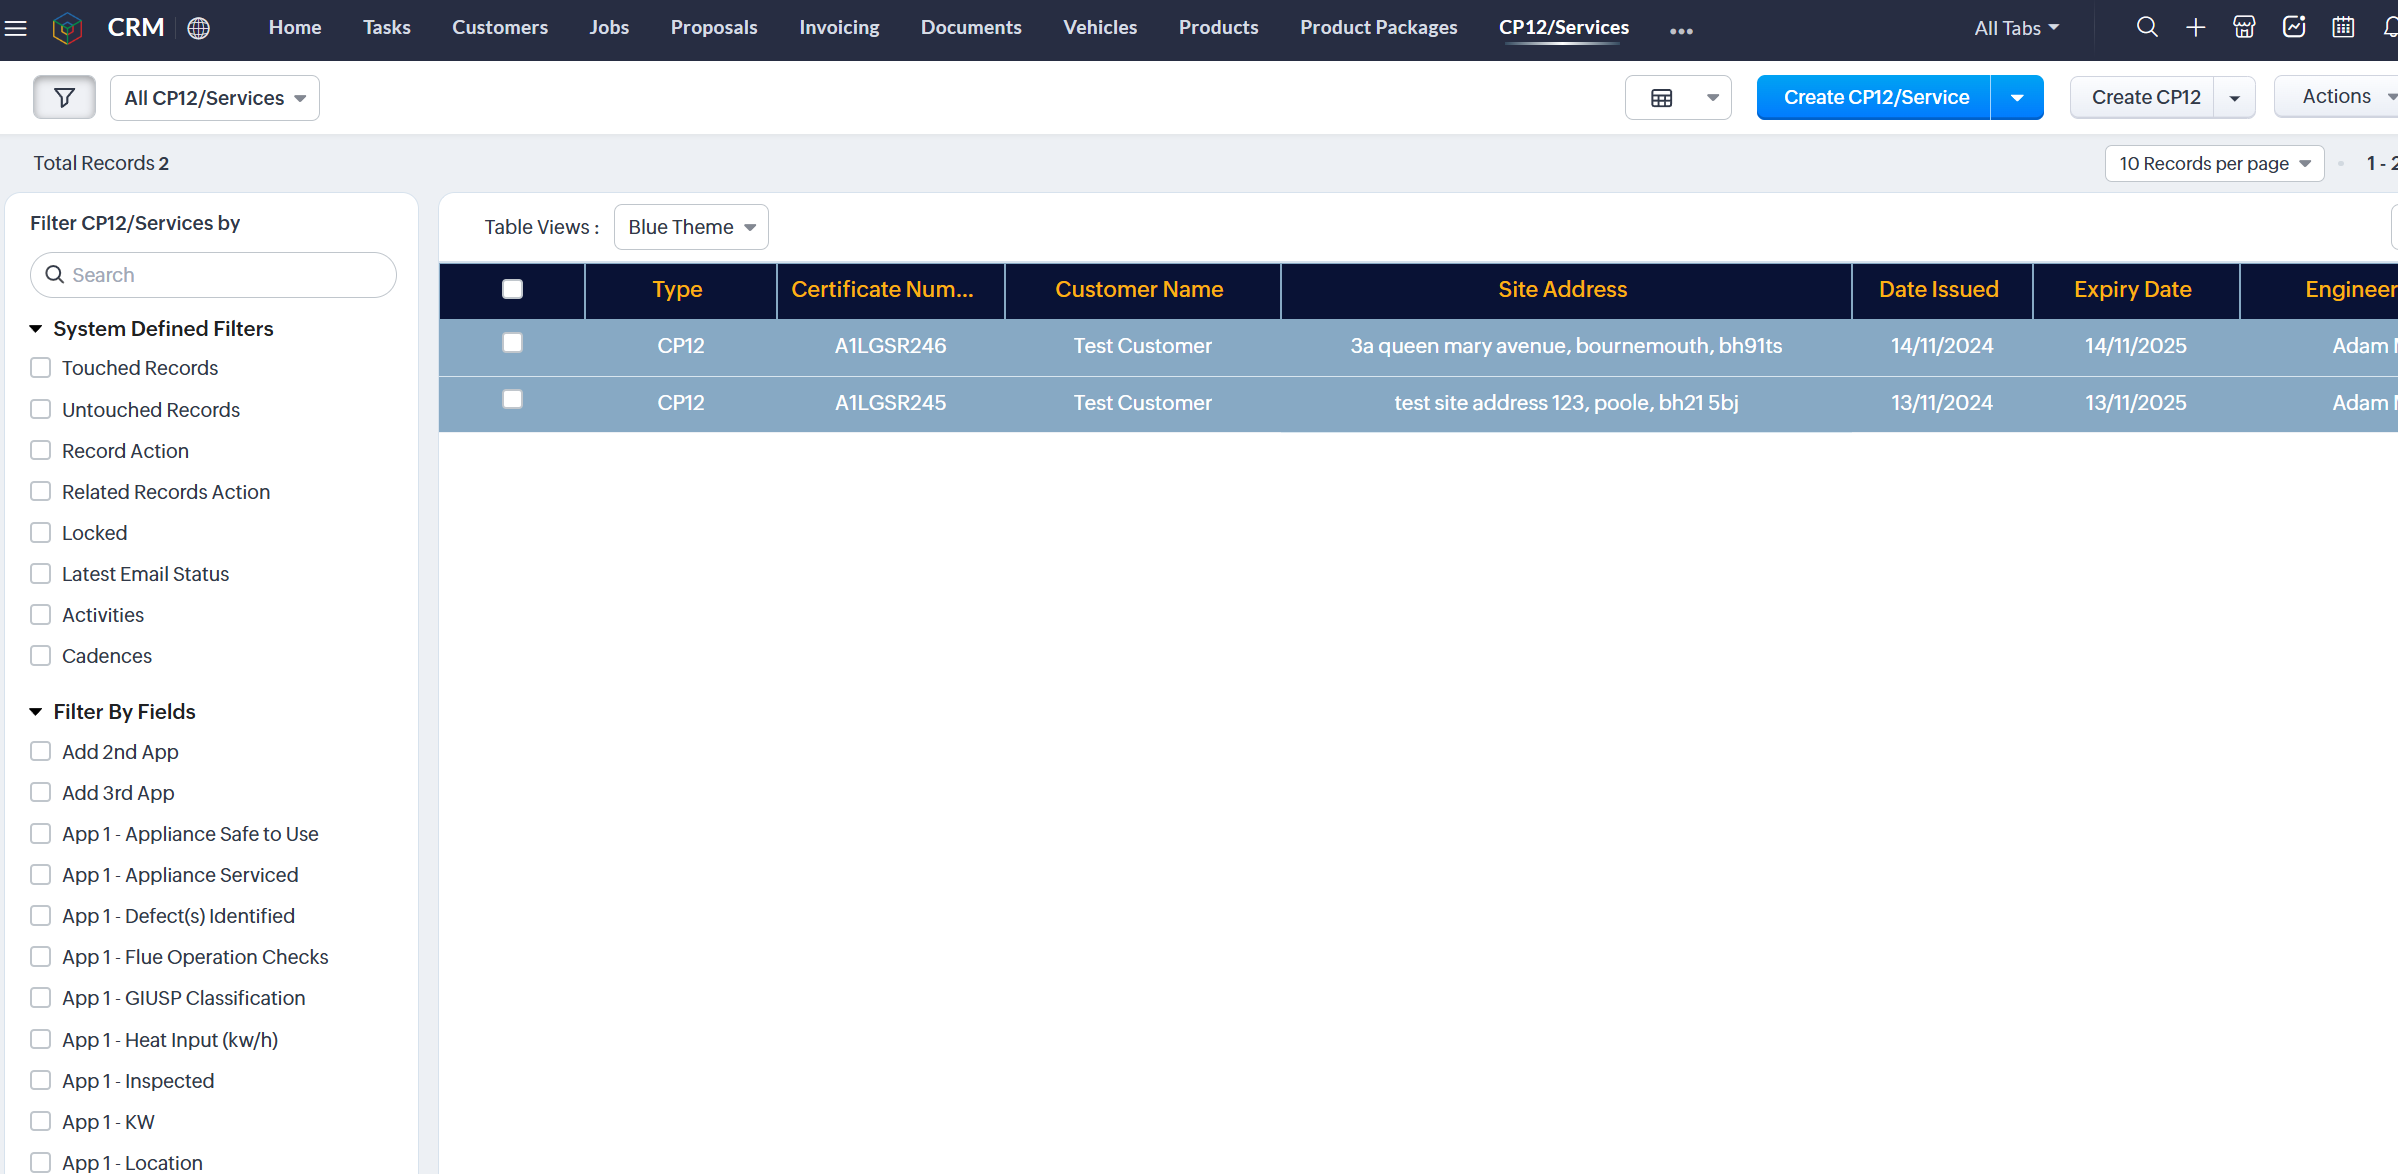Open the marketplace store icon
2398x1174 pixels.
(2245, 28)
